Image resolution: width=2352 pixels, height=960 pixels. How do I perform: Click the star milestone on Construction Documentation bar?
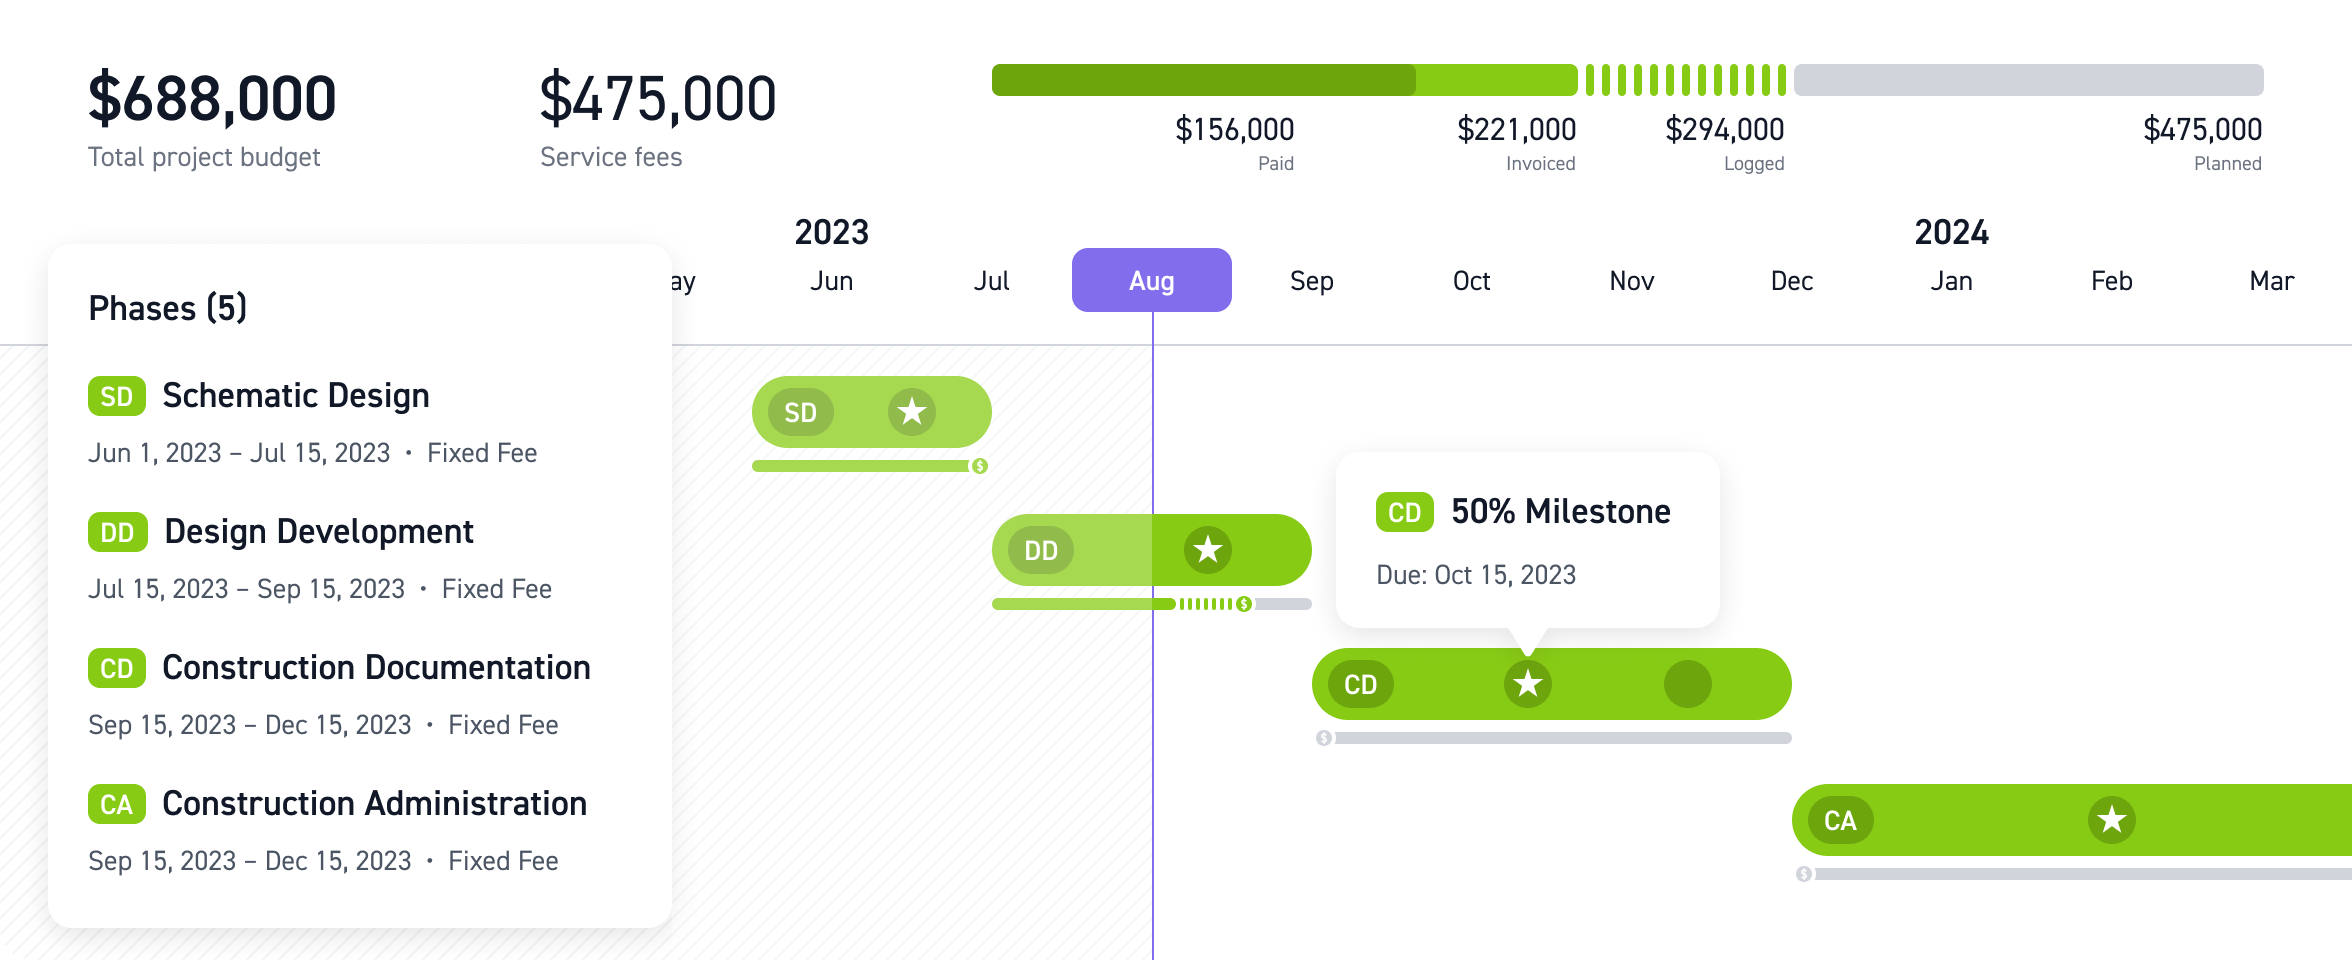[1527, 684]
